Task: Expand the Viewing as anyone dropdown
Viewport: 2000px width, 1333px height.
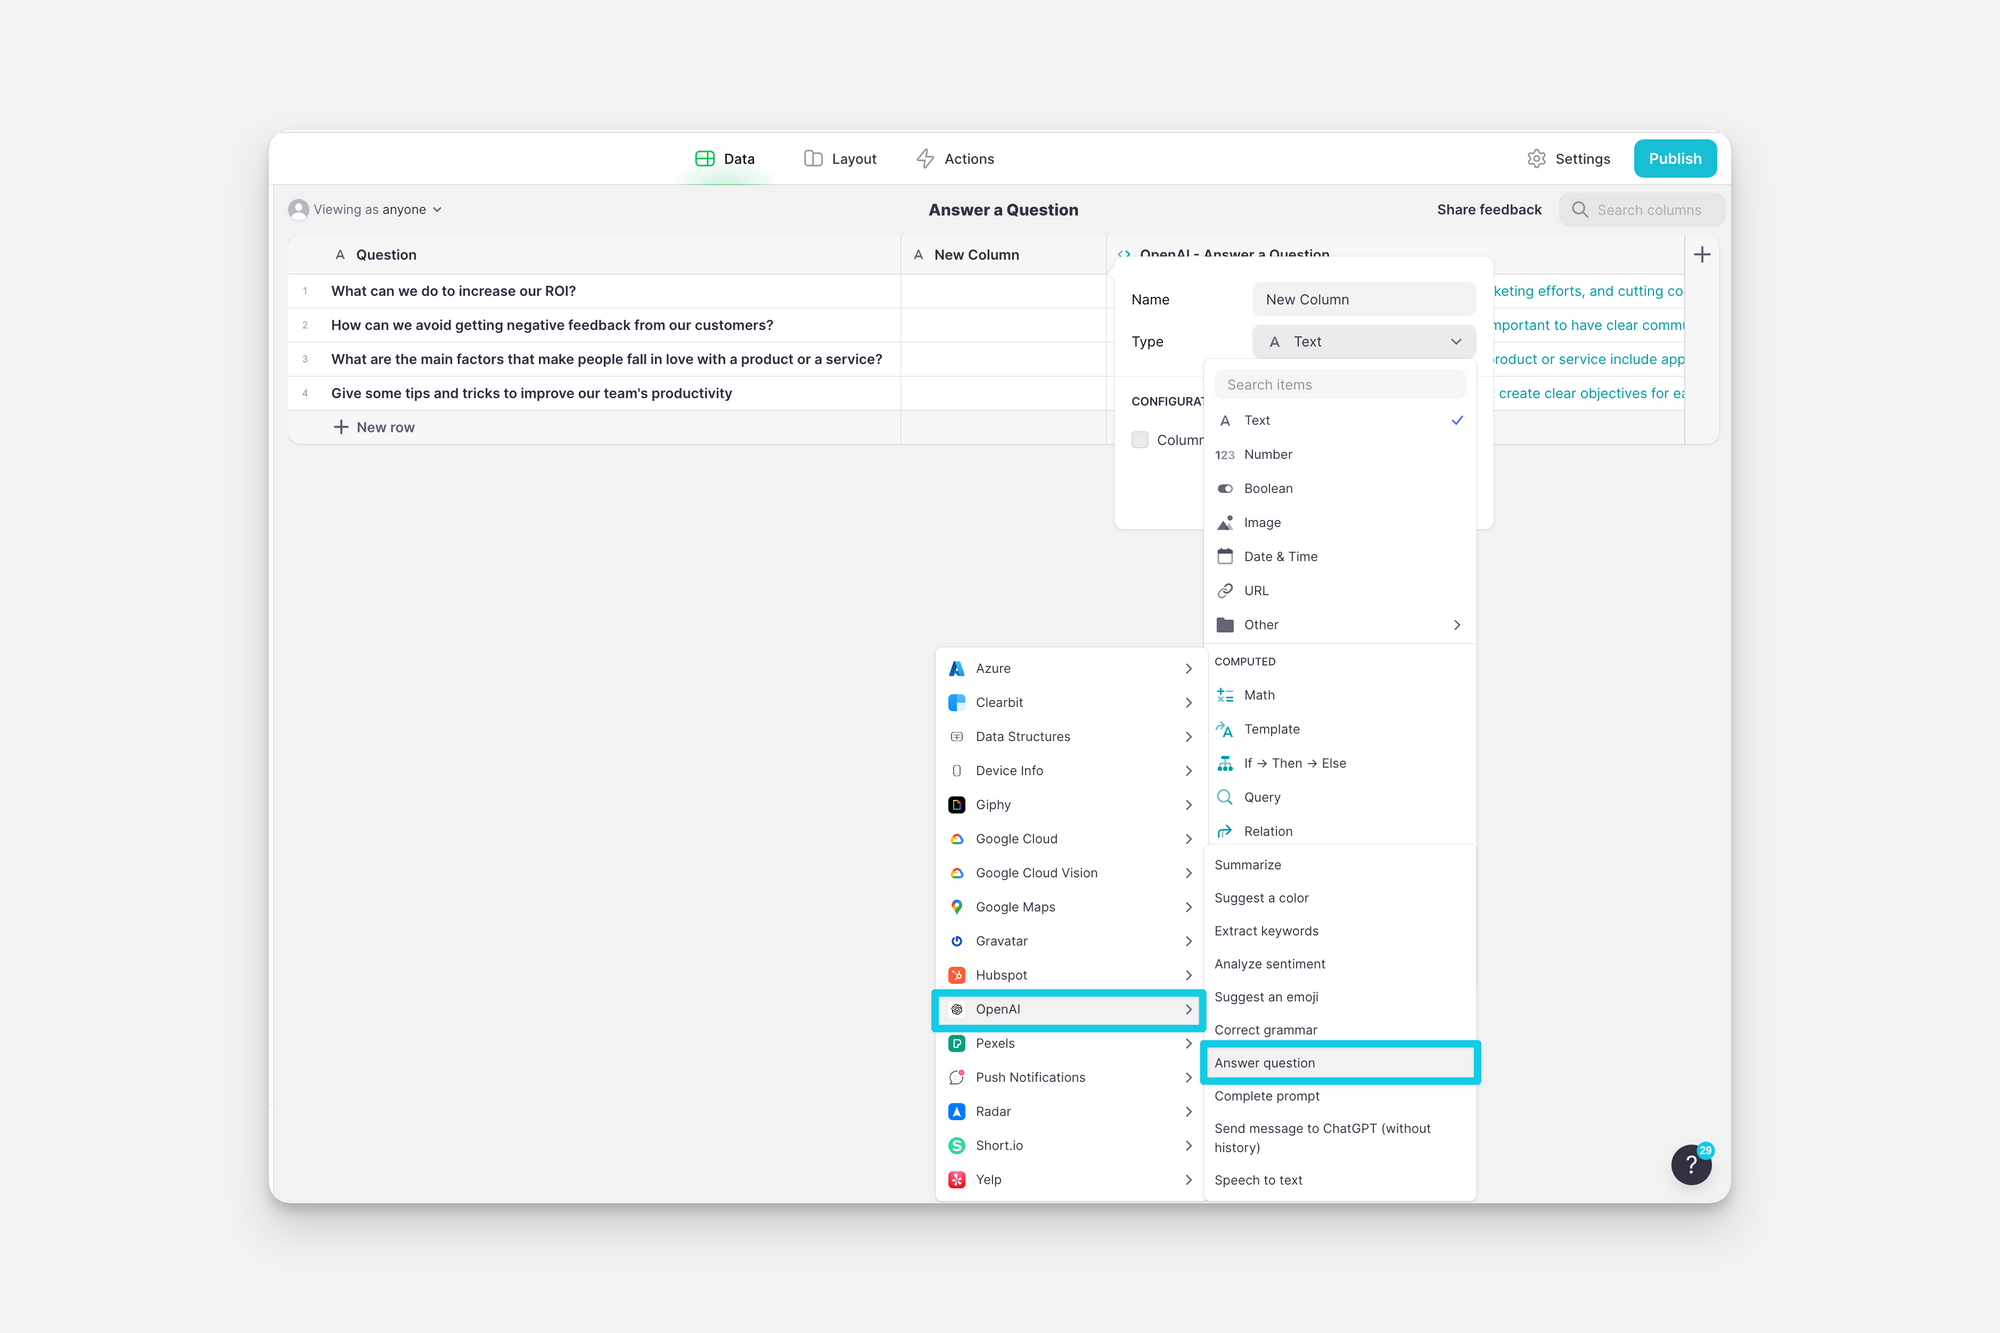Action: tap(367, 210)
